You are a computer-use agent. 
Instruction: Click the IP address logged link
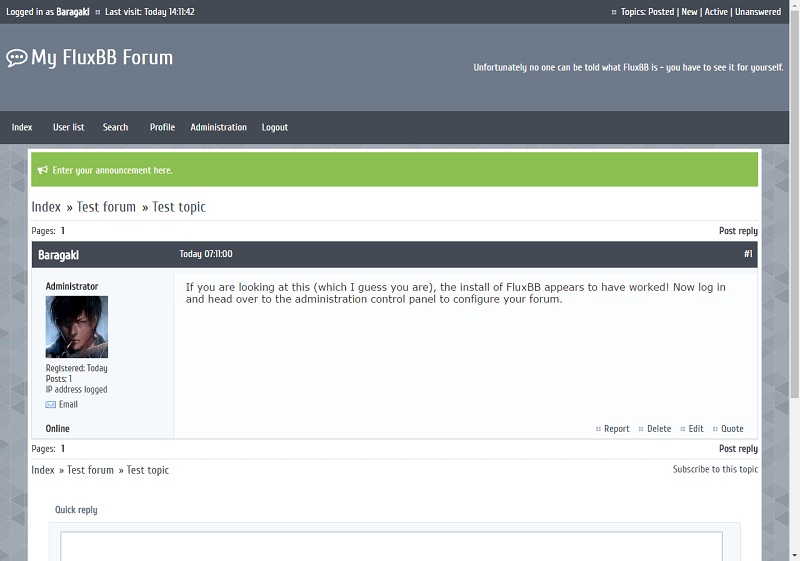(77, 389)
